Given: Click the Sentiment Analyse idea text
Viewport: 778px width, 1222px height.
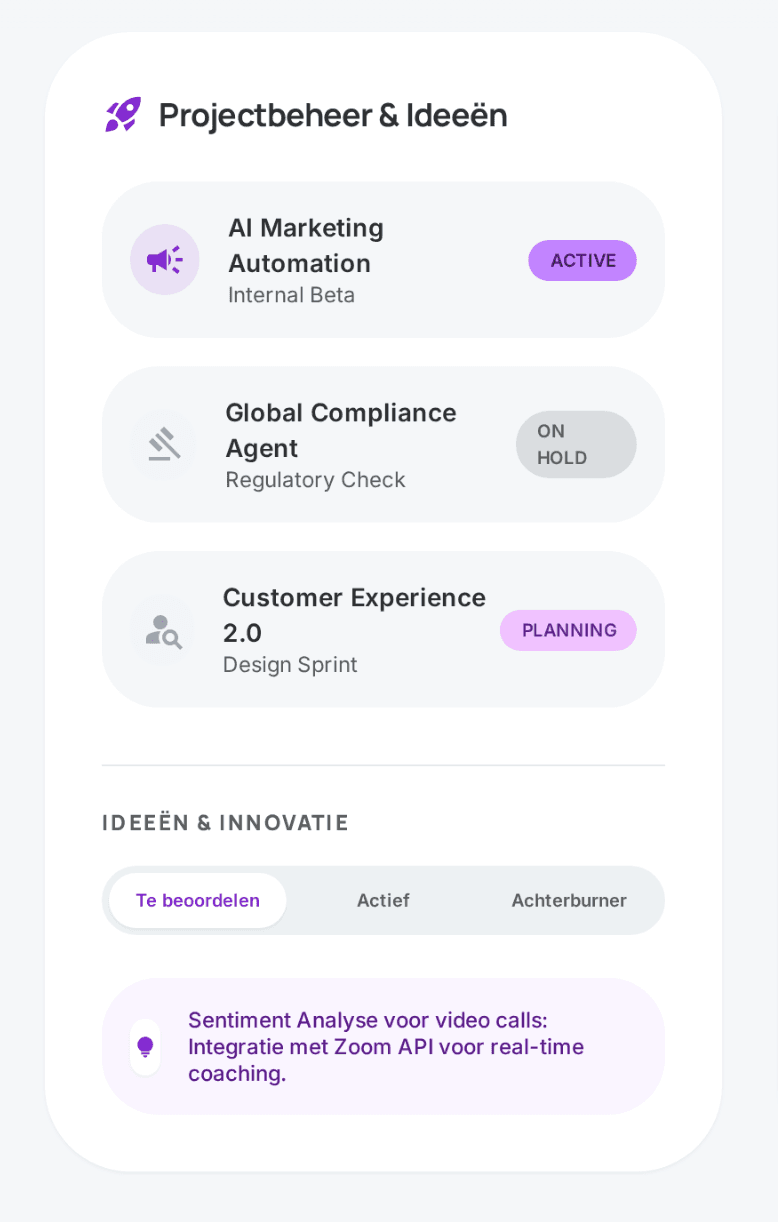Looking at the screenshot, I should coord(386,1047).
